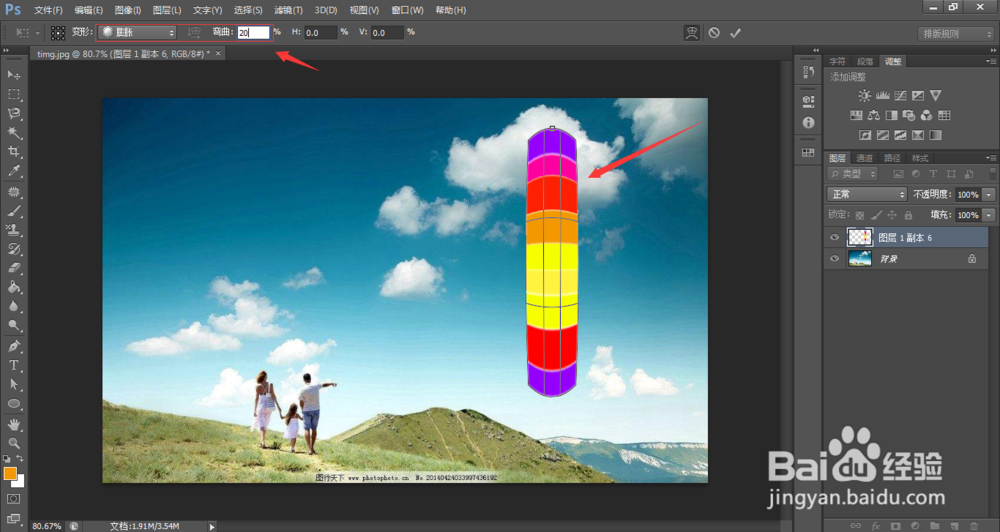
Task: Open the 图像(I) menu
Action: pos(128,10)
